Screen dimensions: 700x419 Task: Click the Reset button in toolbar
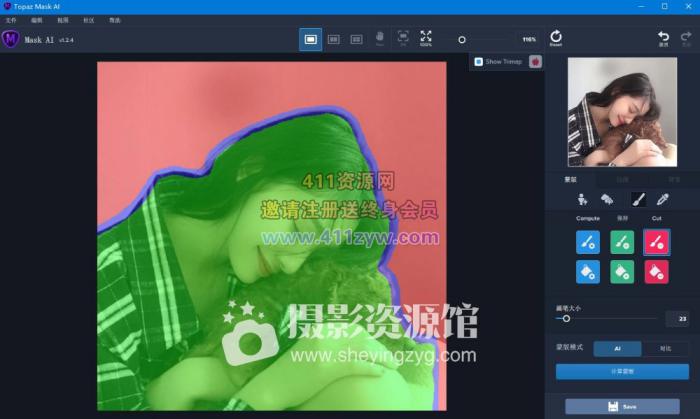pyautogui.click(x=555, y=39)
